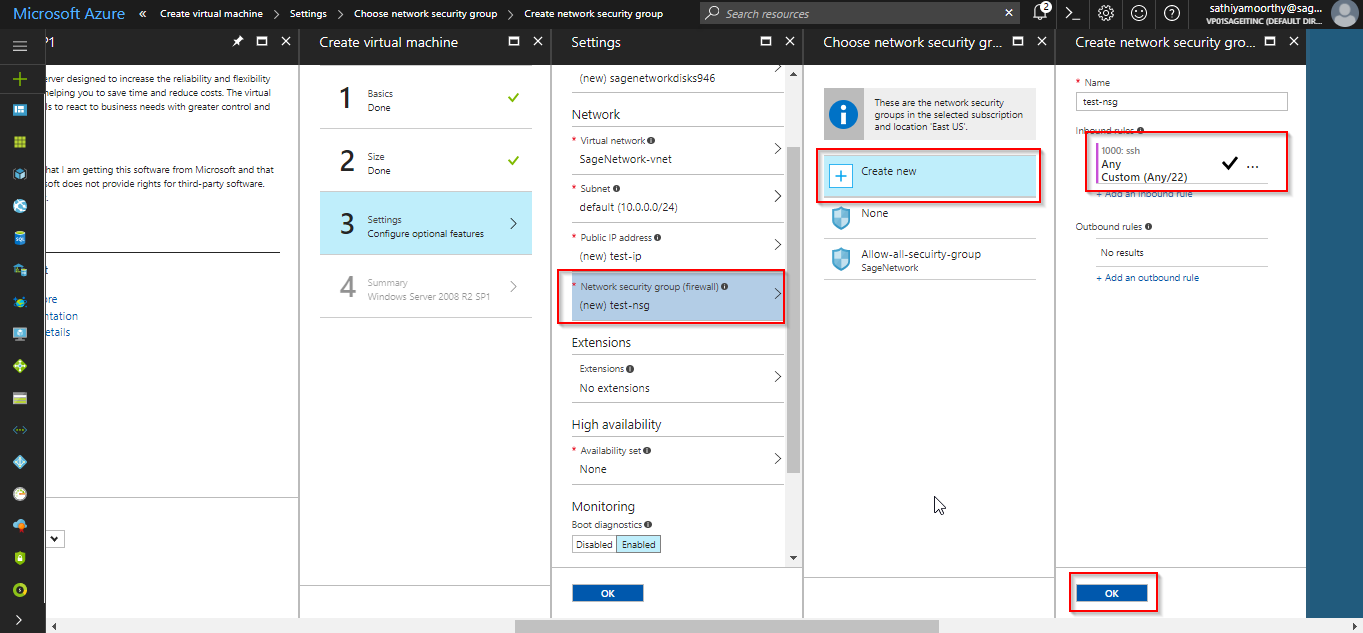Launch Cloud Shell from top bar
The width and height of the screenshot is (1363, 633).
(x=1072, y=13)
